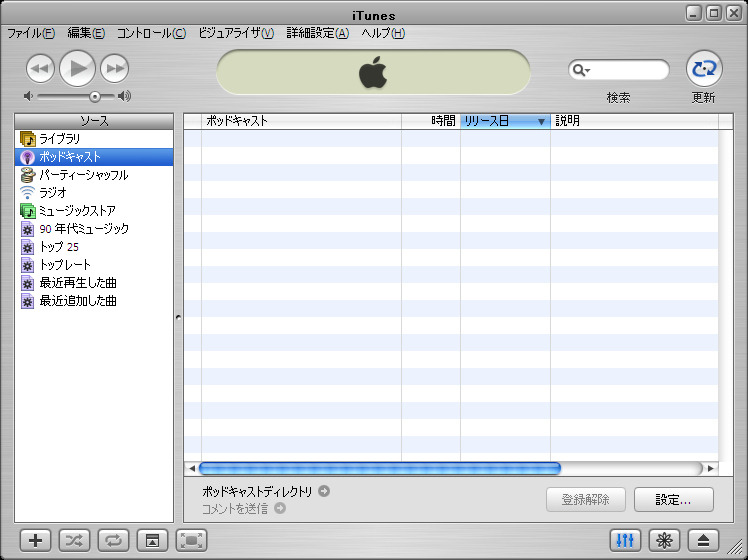Select ライブラリ in the source list
The height and width of the screenshot is (560, 748).
pos(94,139)
